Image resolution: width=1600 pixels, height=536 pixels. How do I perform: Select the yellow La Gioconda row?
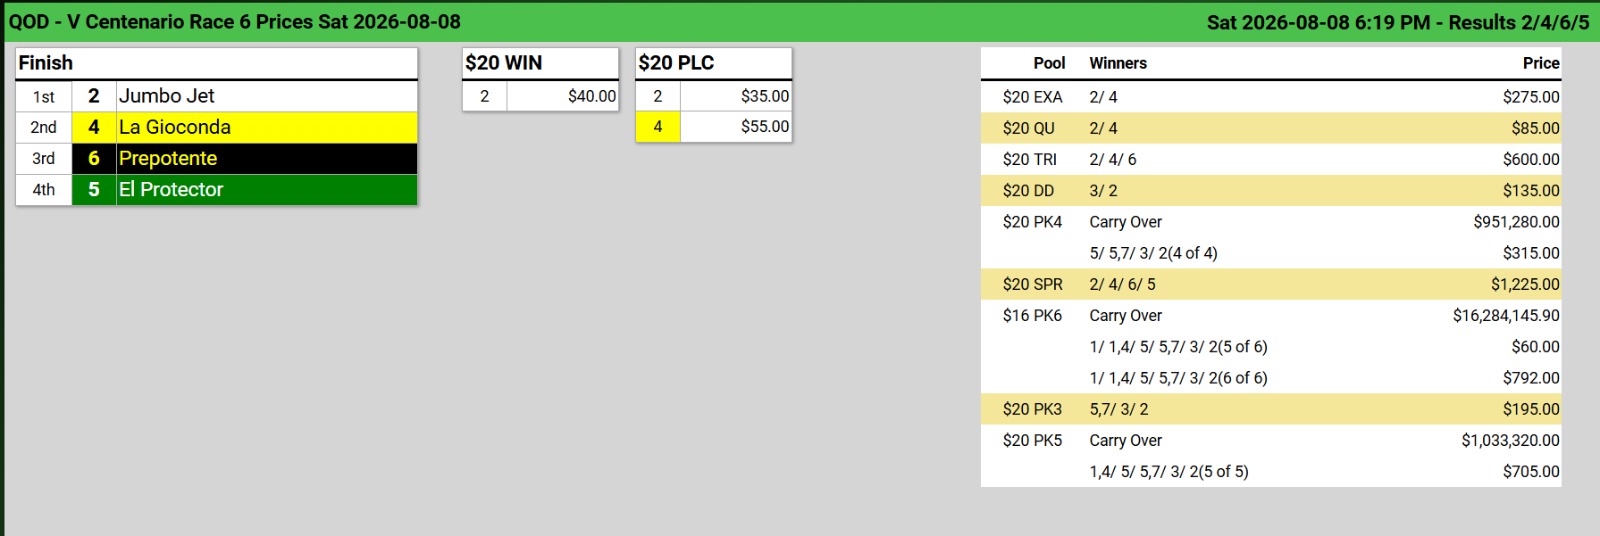[216, 127]
